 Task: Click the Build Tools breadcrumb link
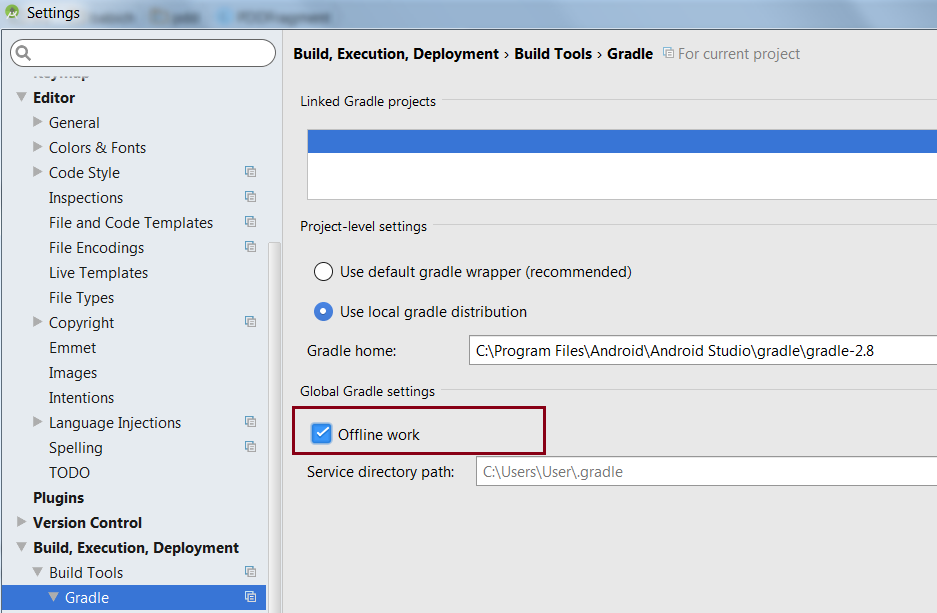[553, 54]
